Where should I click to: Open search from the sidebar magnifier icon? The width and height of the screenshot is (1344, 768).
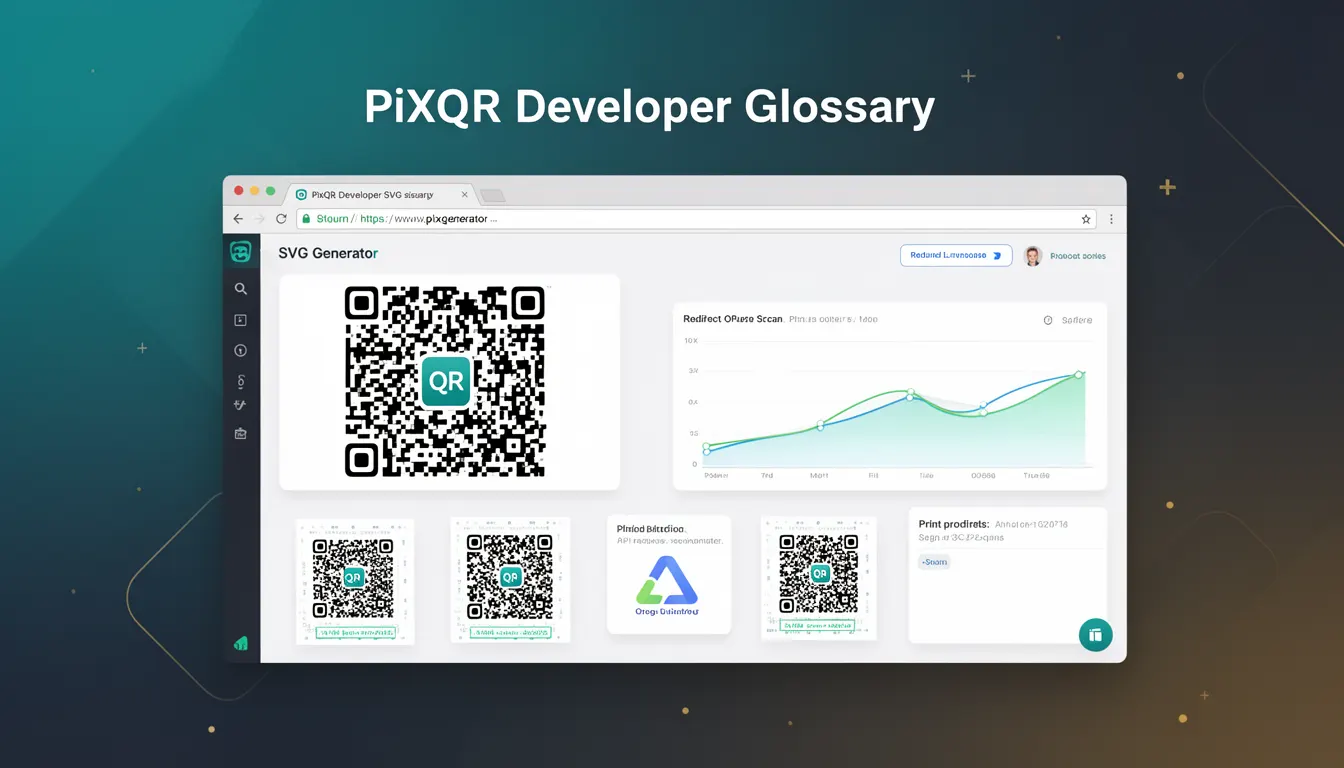click(x=241, y=289)
